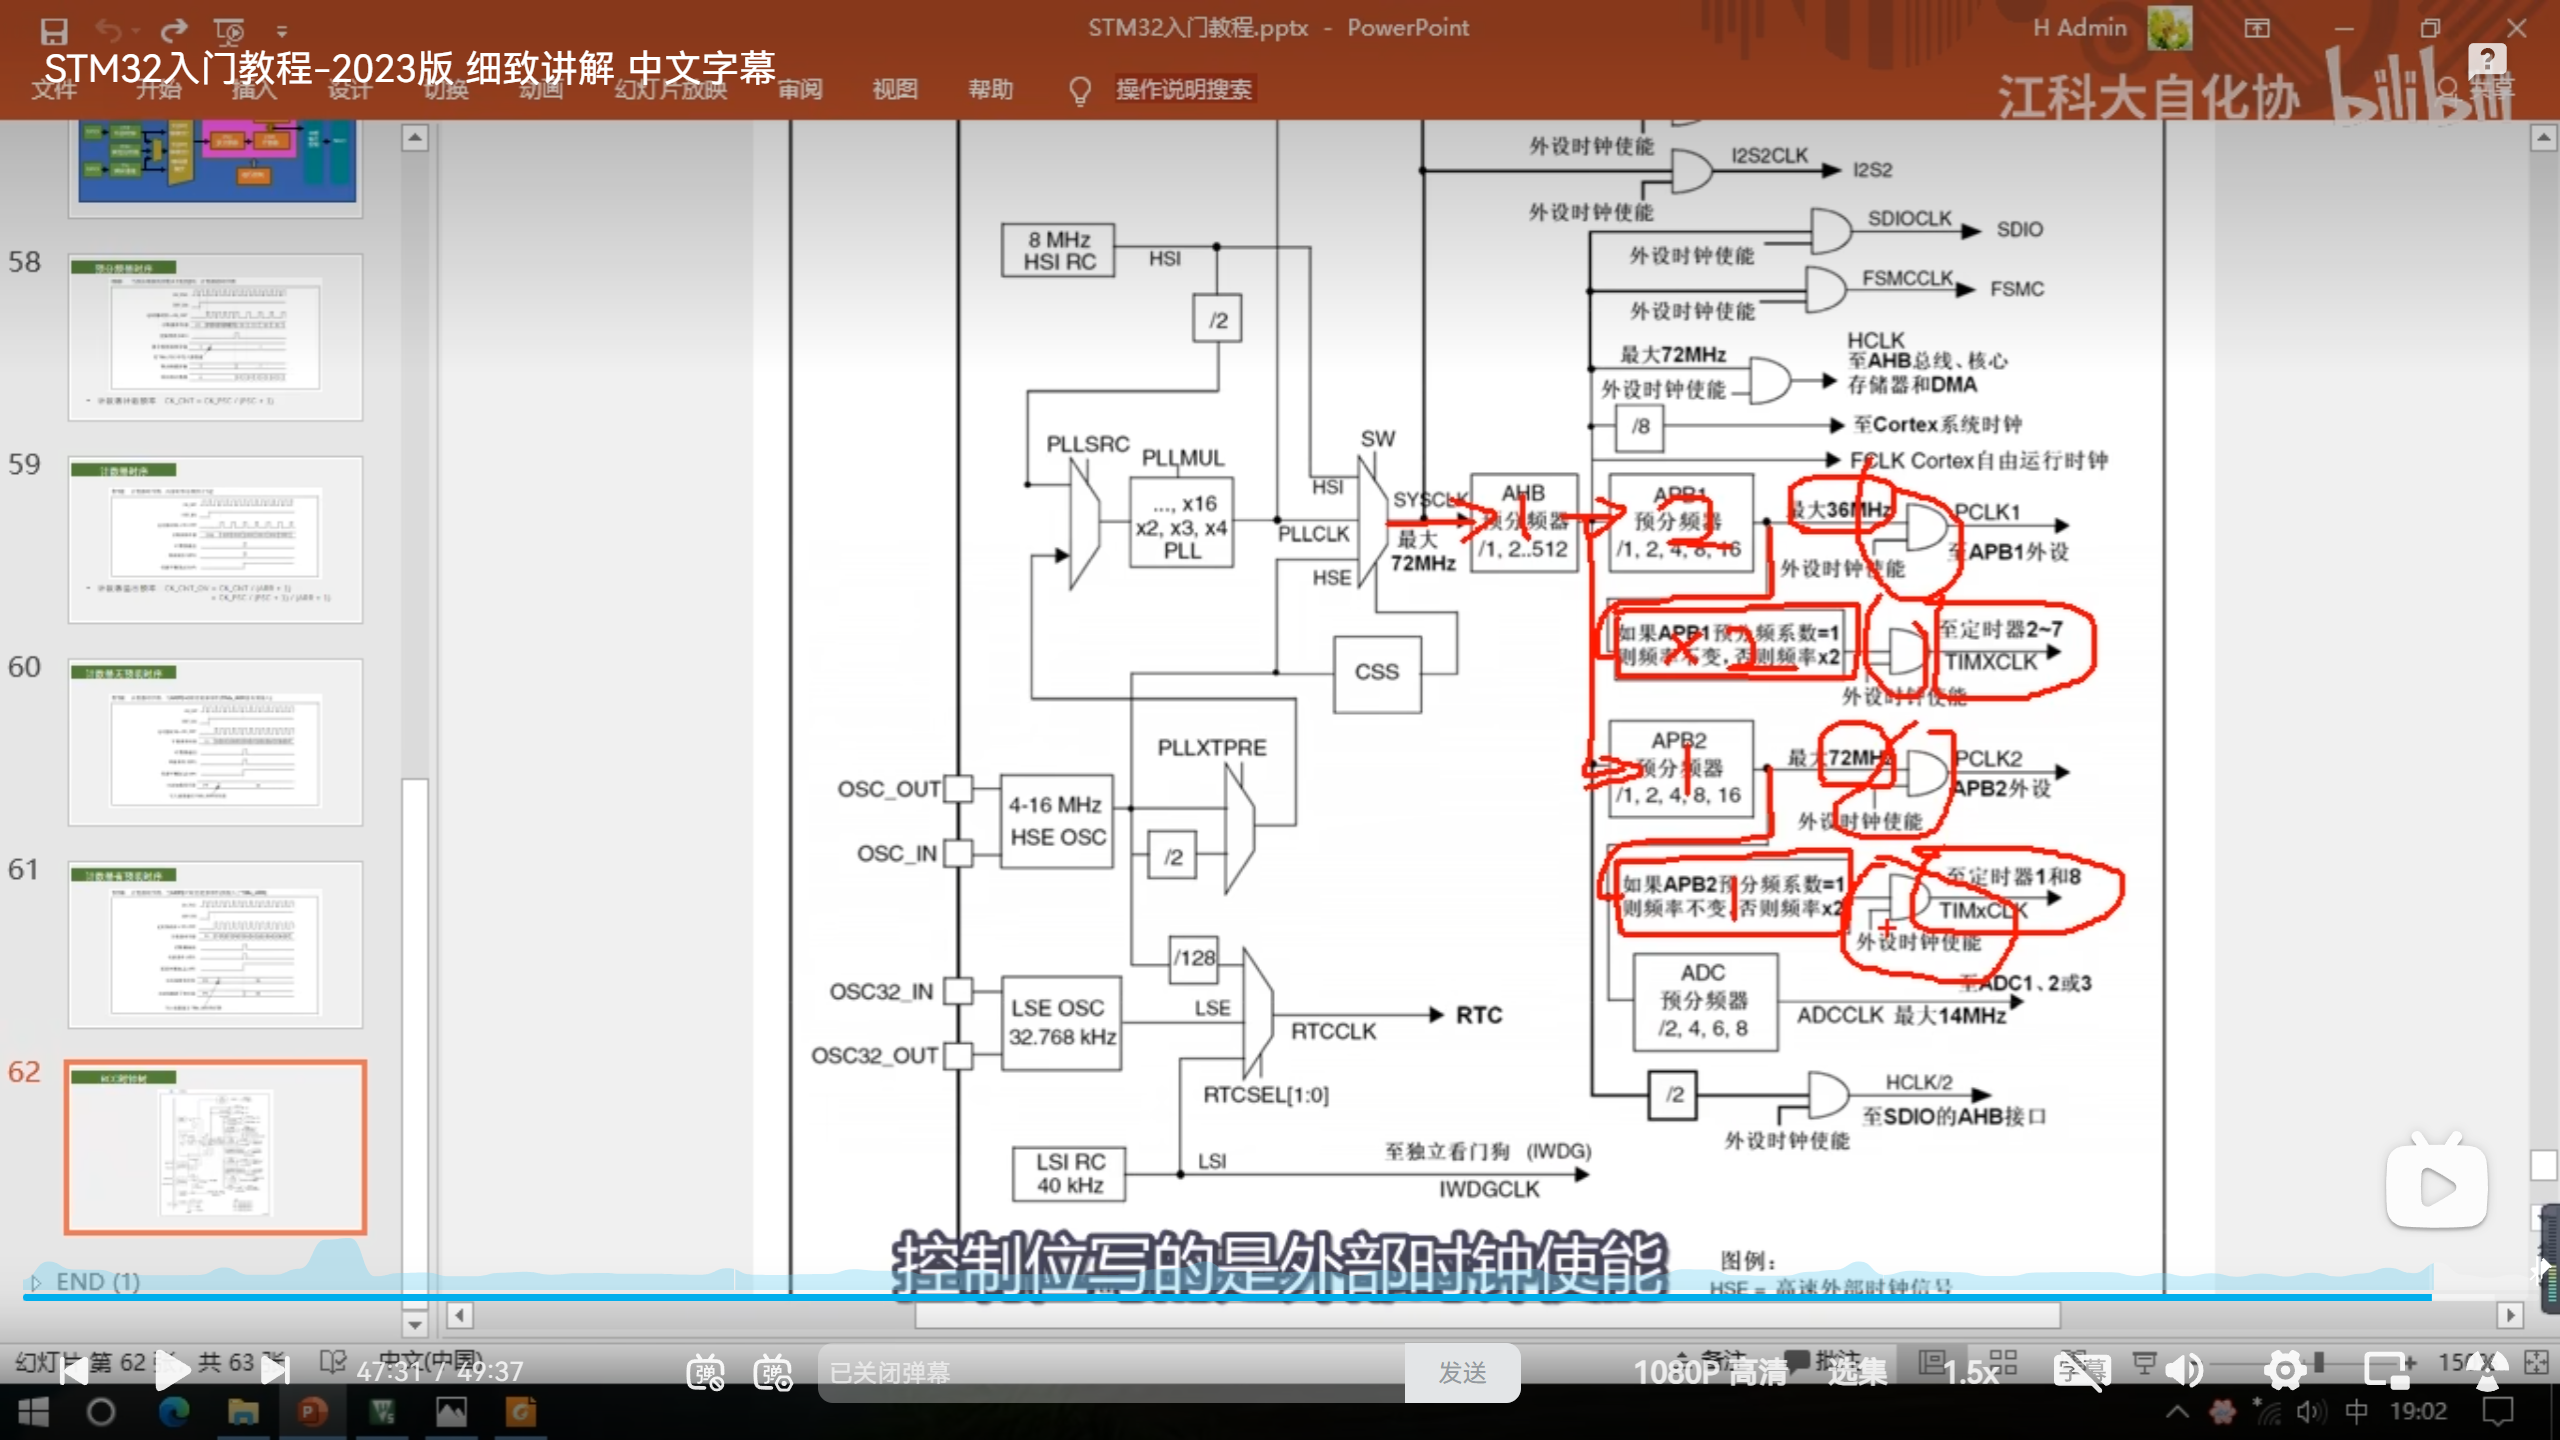
Task: Go to the previous video
Action: click(74, 1371)
